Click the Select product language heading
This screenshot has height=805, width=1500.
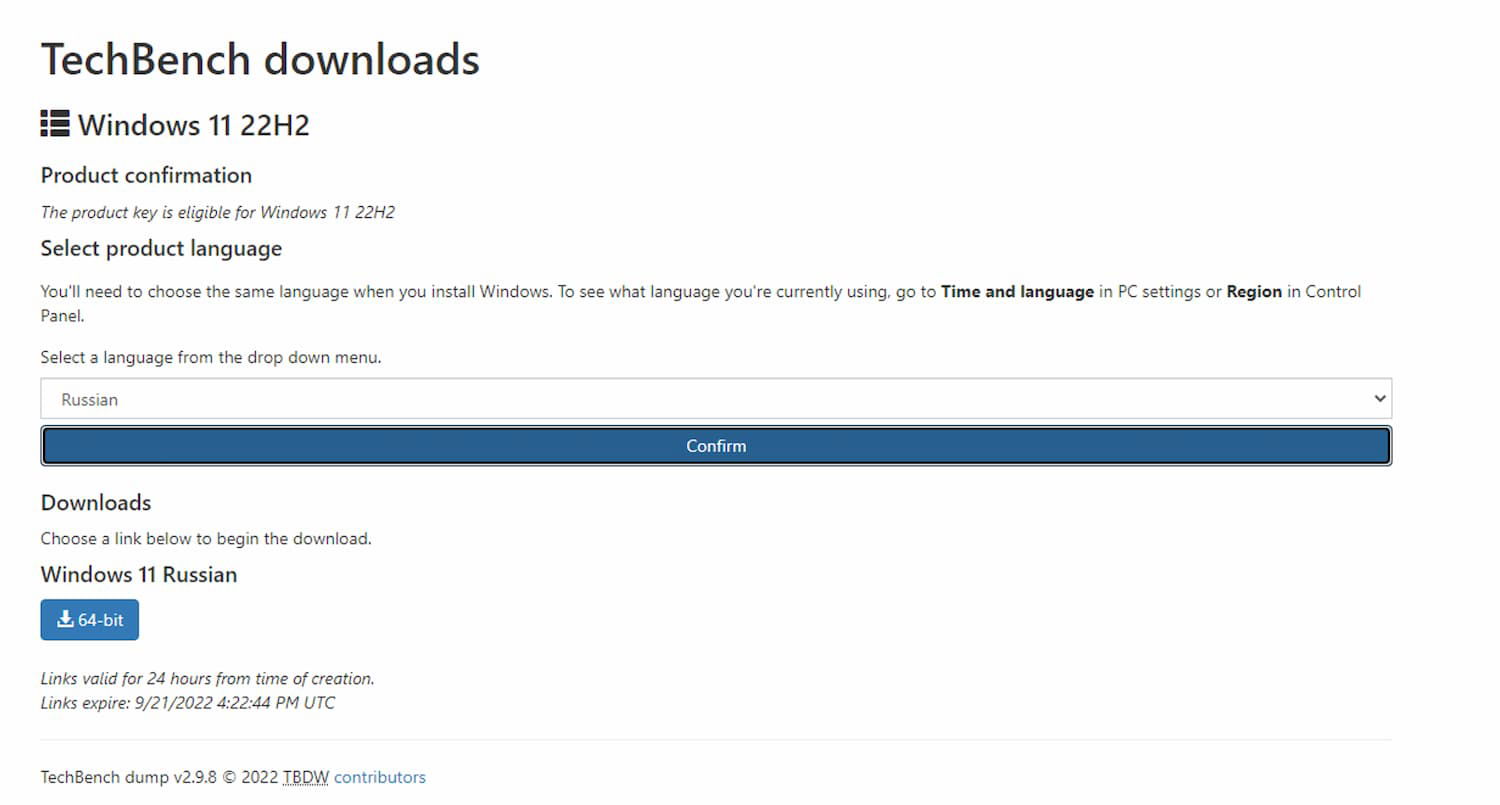[x=161, y=248]
